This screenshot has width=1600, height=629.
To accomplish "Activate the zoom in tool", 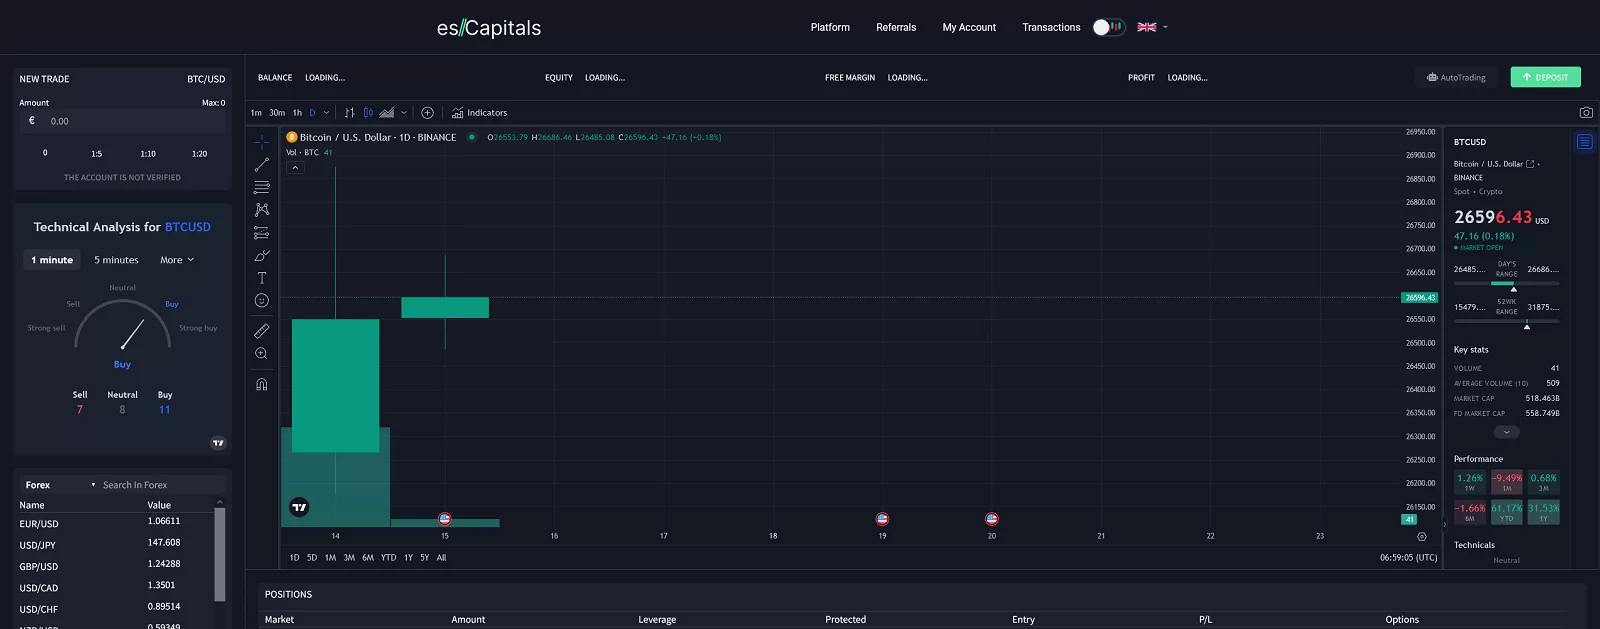I will click(x=262, y=354).
